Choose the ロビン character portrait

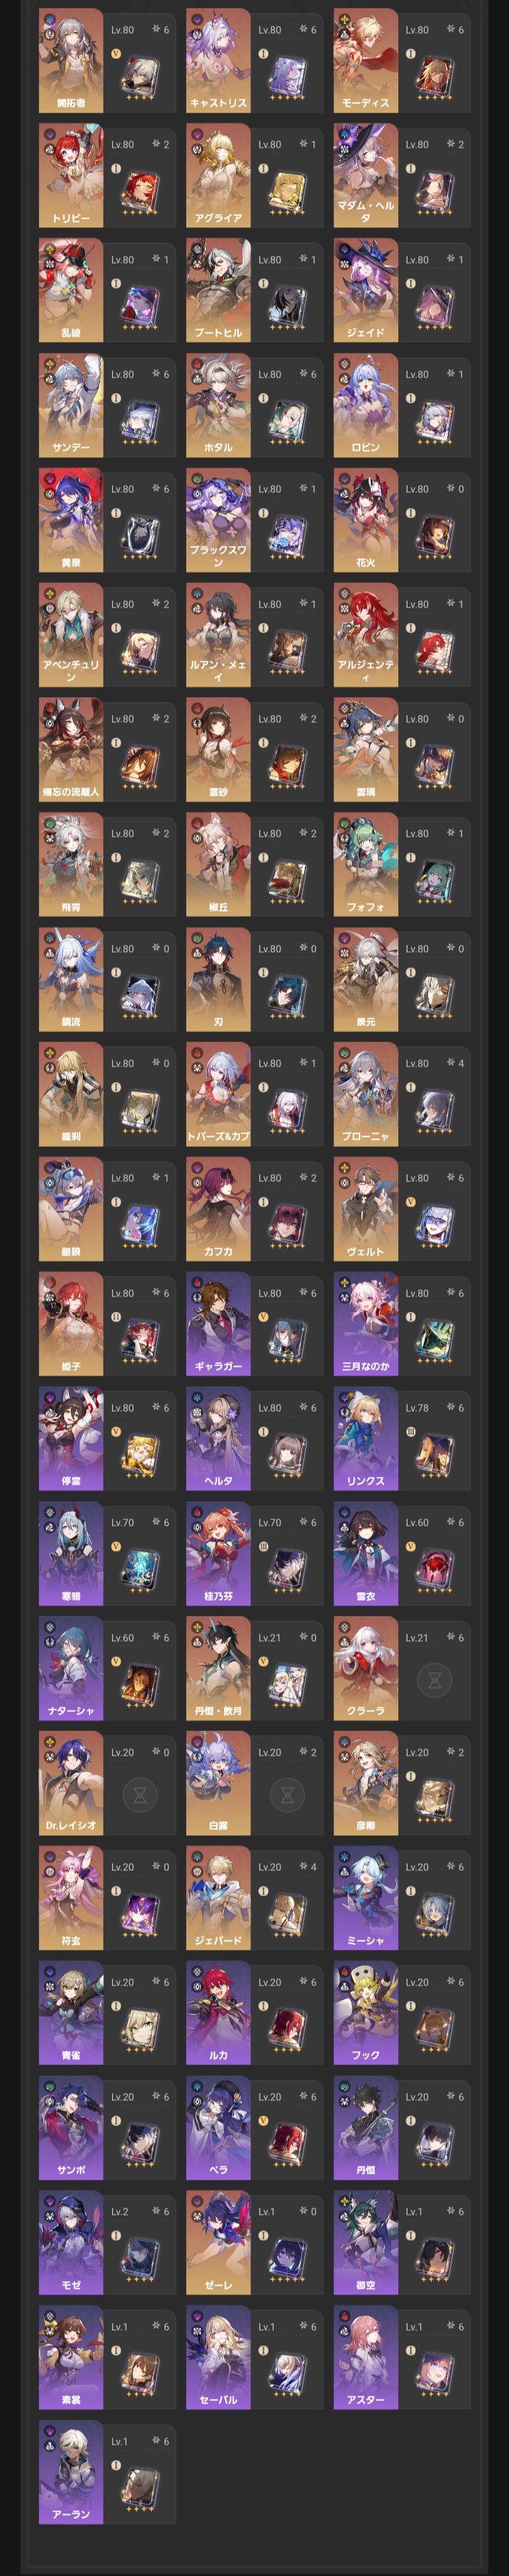365,405
